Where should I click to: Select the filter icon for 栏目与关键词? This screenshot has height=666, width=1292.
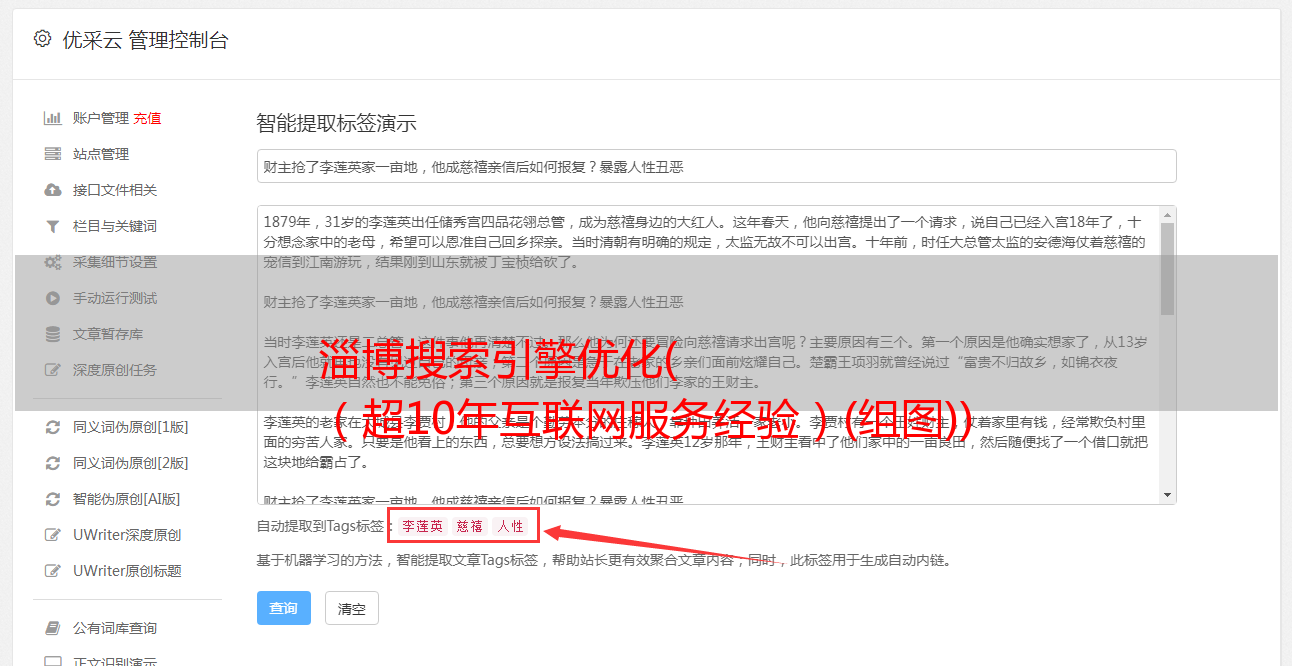[x=53, y=226]
